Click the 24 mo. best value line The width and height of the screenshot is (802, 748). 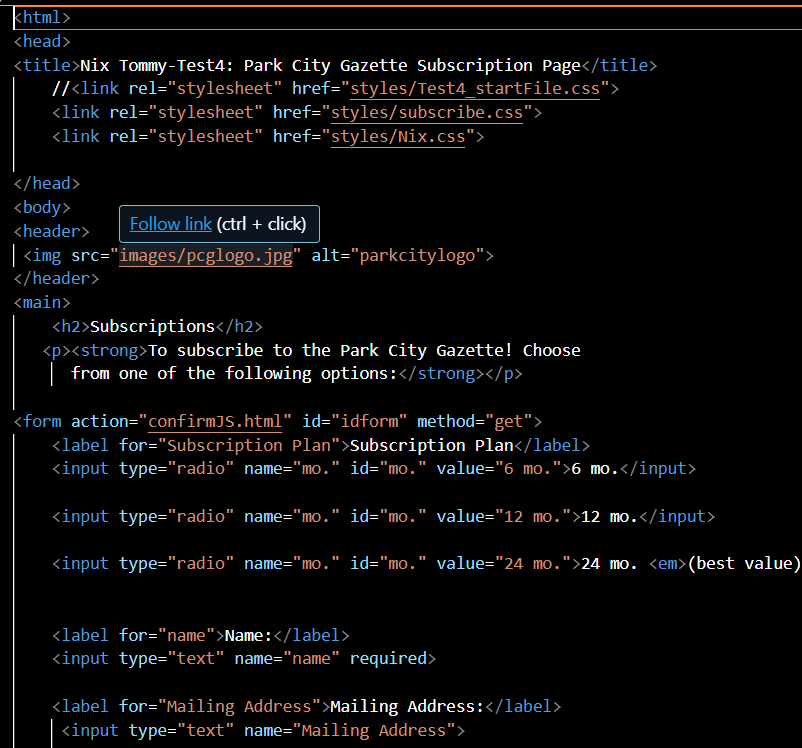coord(610,563)
